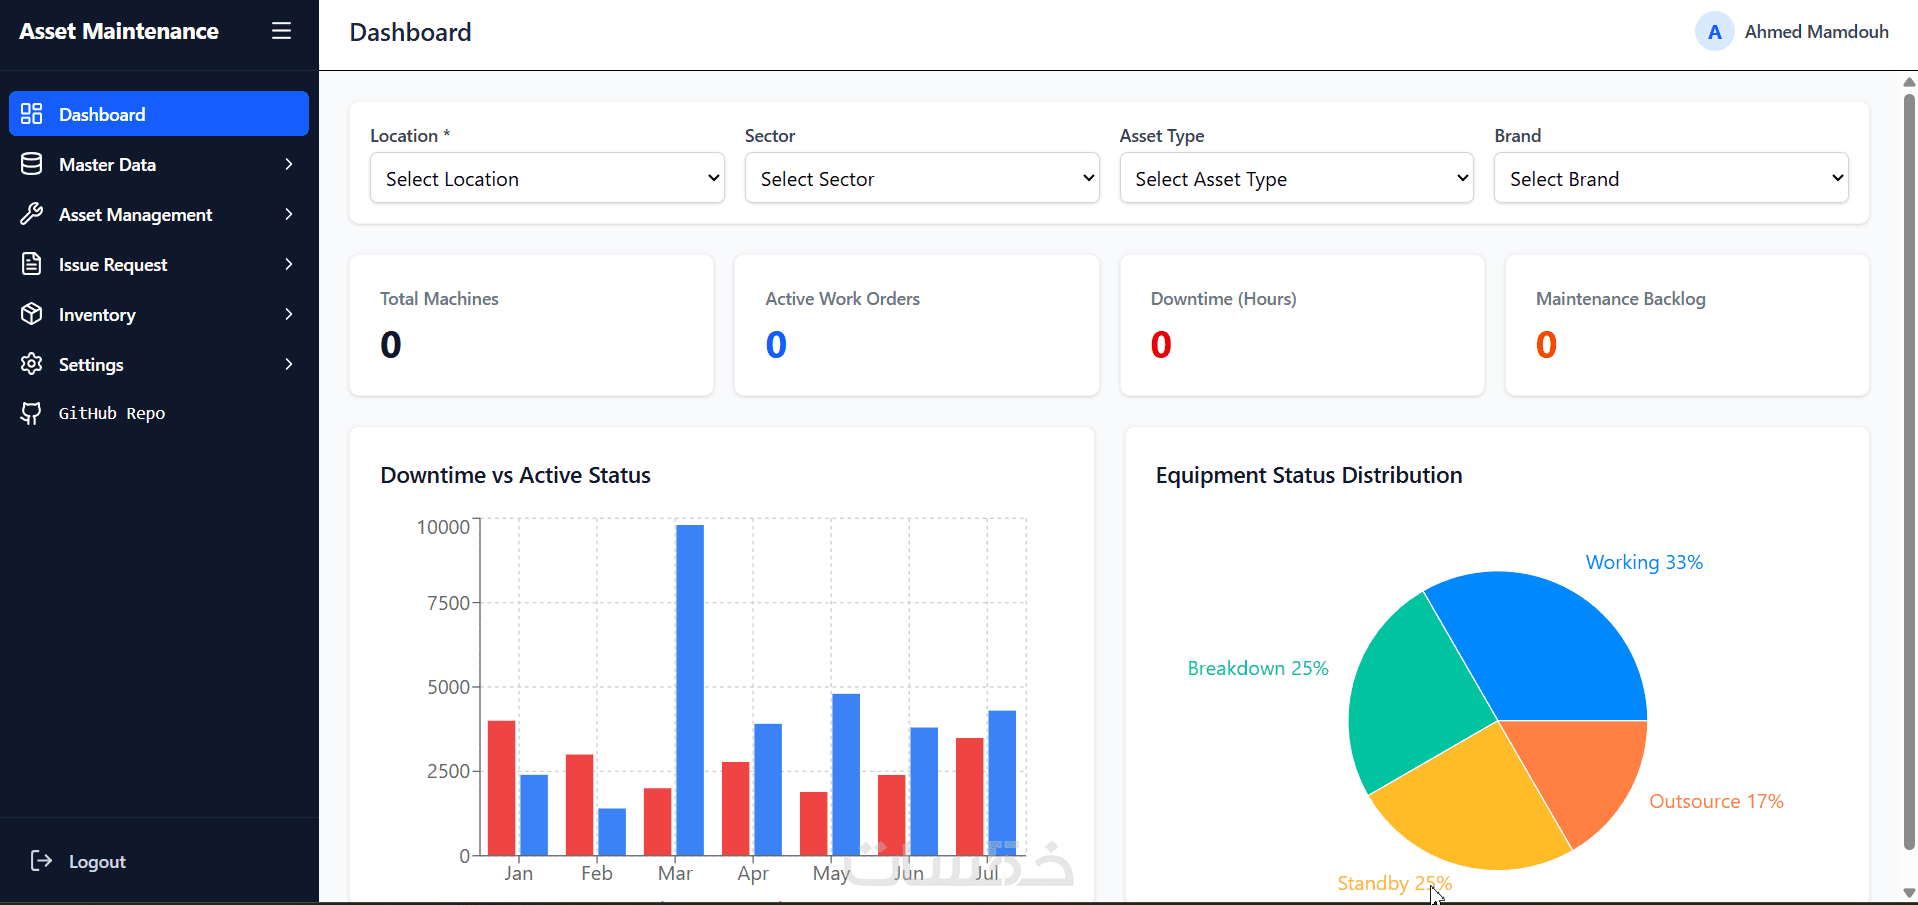Image resolution: width=1918 pixels, height=905 pixels.
Task: Click the Issue Request document icon
Action: (x=32, y=264)
